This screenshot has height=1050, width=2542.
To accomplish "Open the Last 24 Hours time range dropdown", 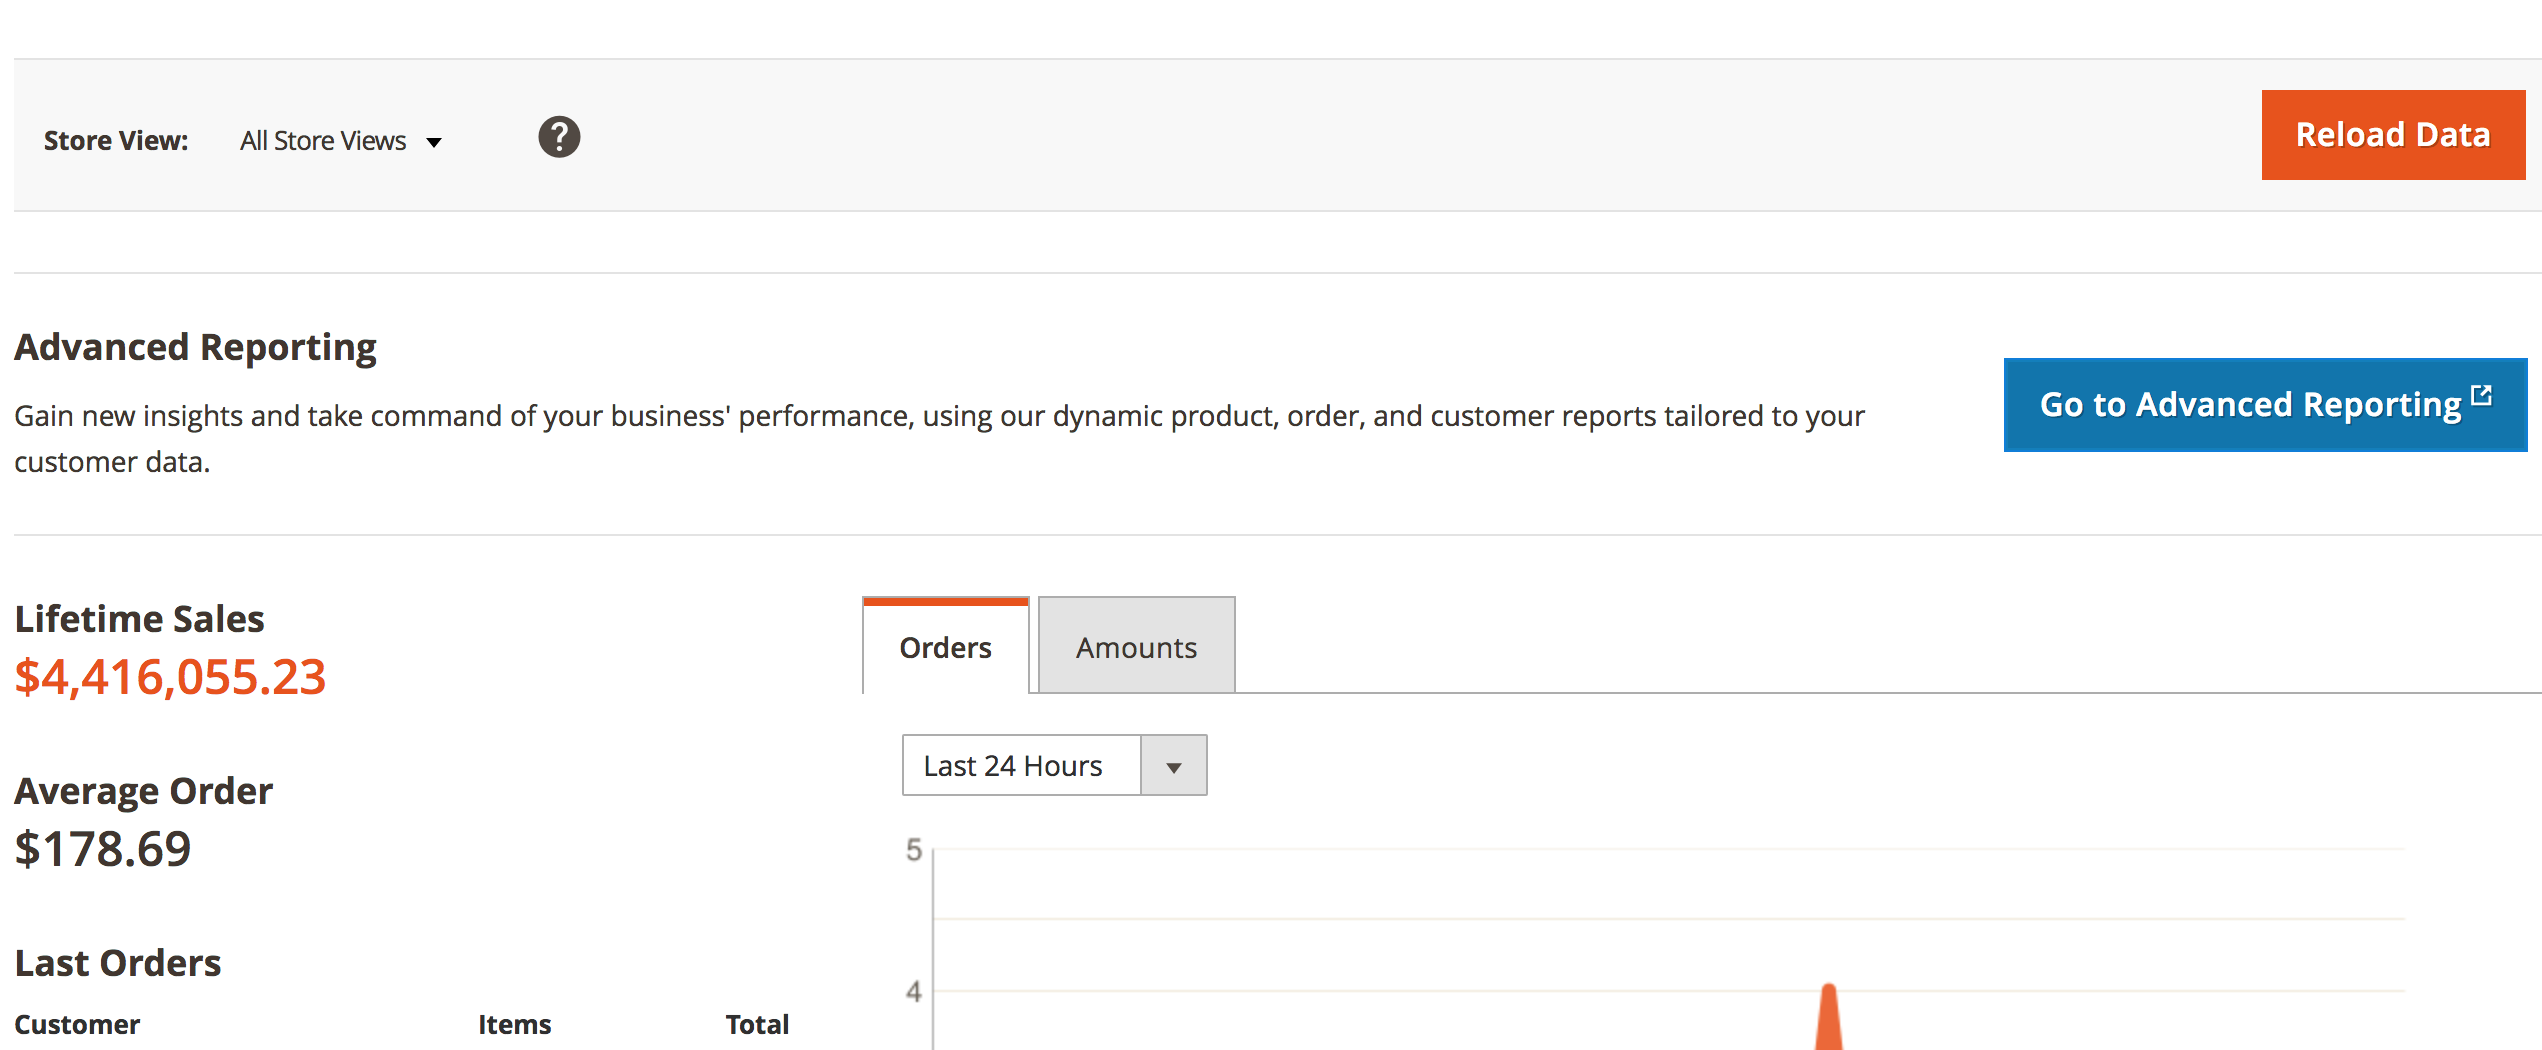I will tap(1012, 765).
